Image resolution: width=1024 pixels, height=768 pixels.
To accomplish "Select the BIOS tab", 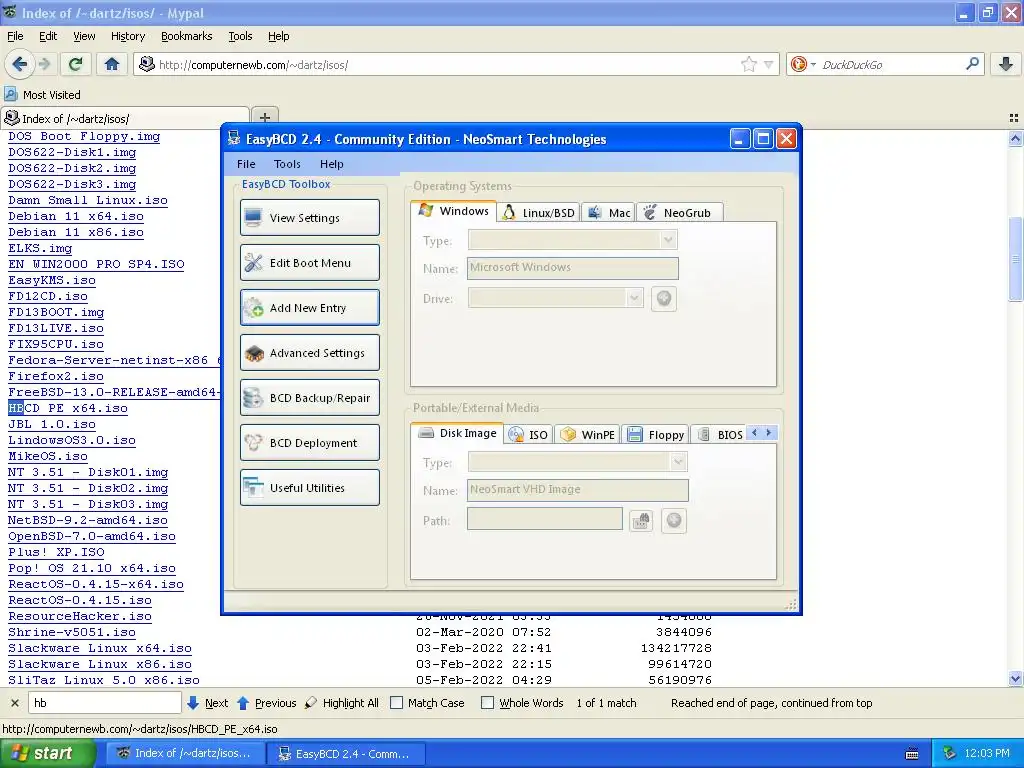I will point(720,434).
